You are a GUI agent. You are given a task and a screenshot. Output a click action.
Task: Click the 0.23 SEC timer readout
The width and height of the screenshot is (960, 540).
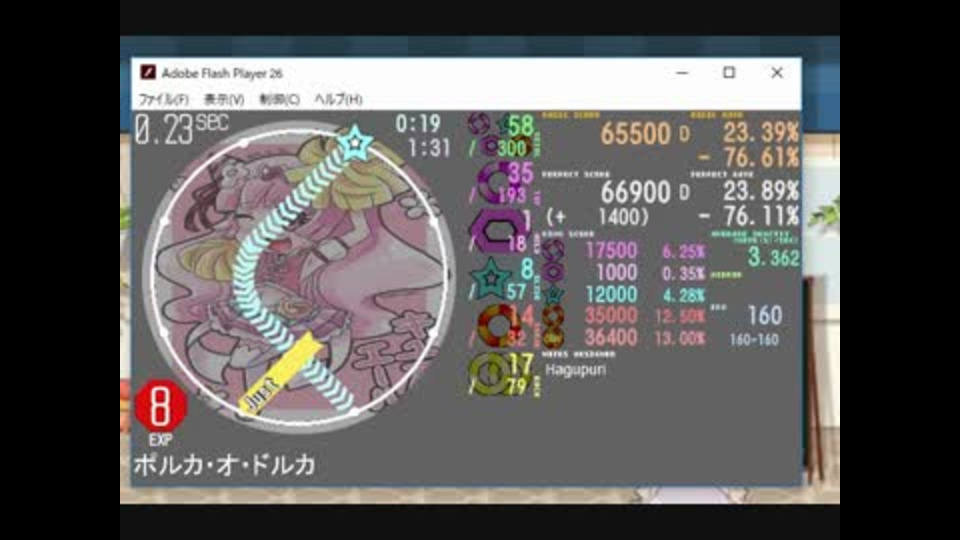[x=181, y=129]
